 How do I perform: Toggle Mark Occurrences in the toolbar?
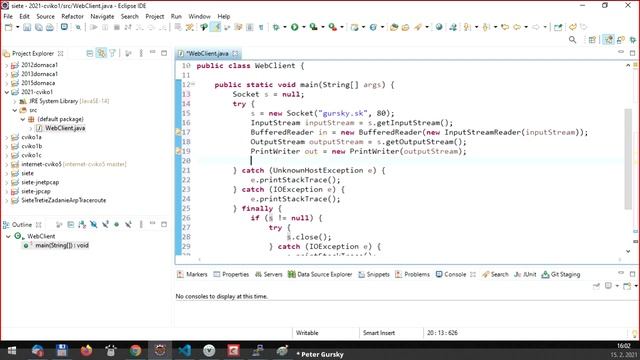point(216,27)
